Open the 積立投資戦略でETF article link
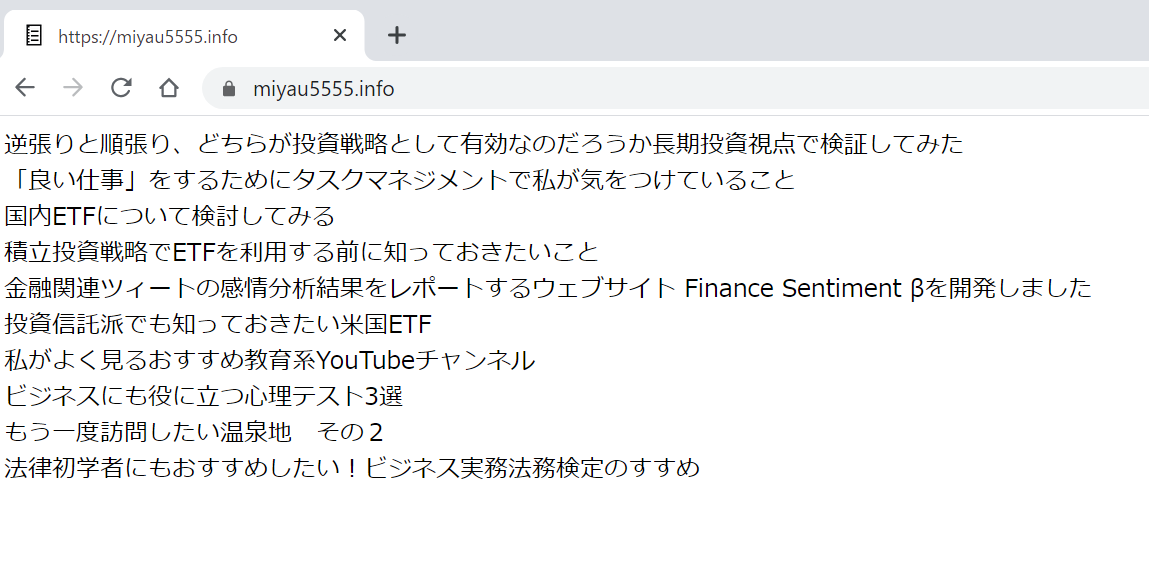 (302, 251)
